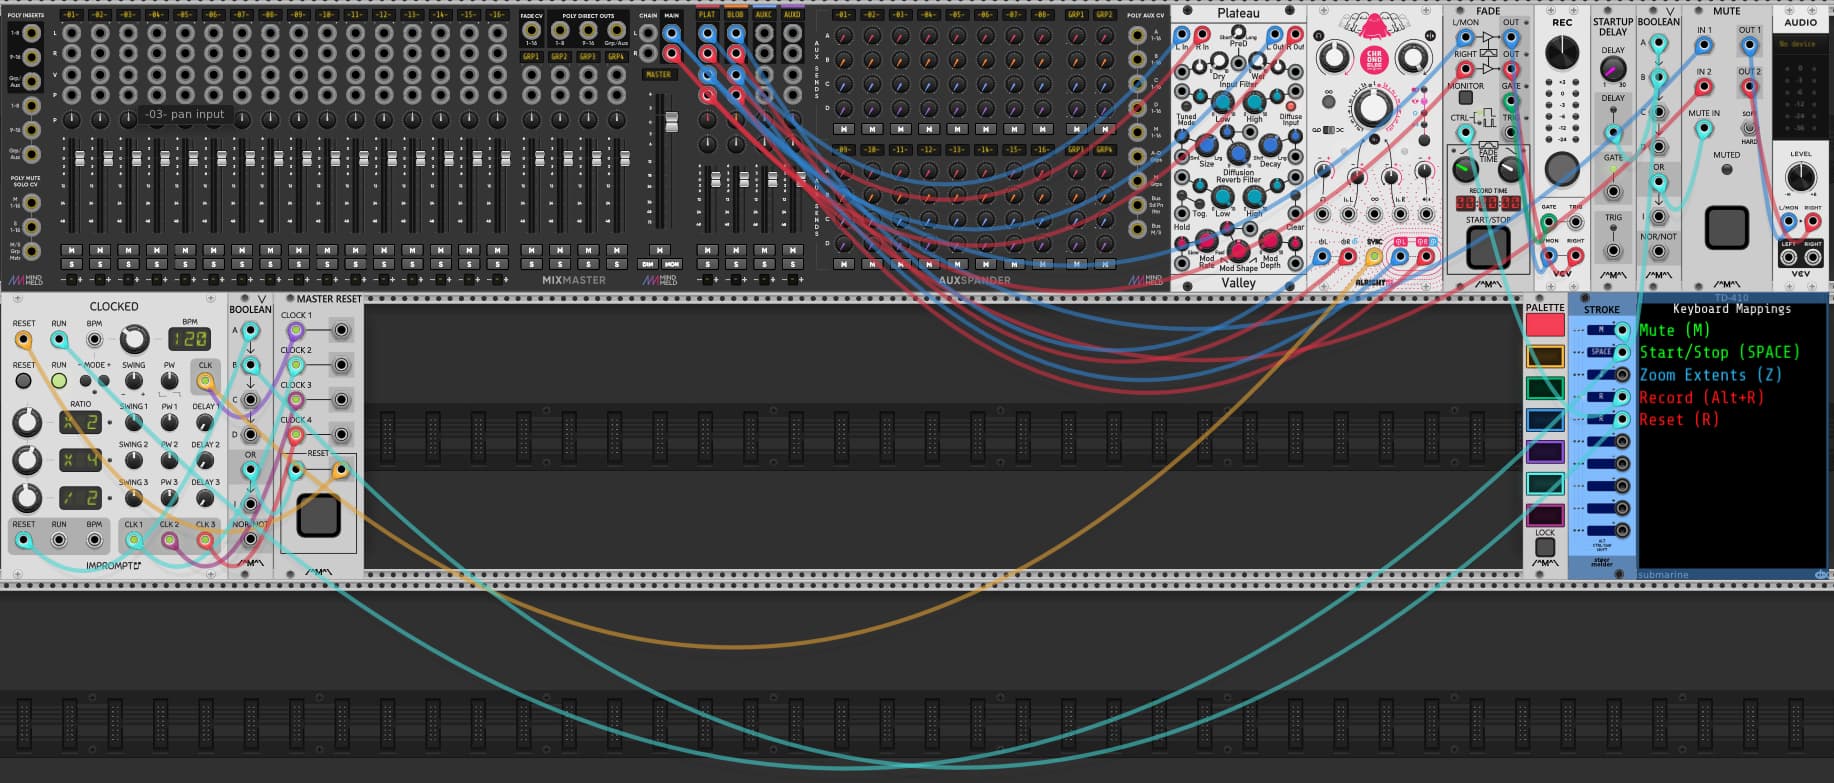Toggle the green RUN button on CLOCKED
1834x783 pixels.
[x=59, y=381]
